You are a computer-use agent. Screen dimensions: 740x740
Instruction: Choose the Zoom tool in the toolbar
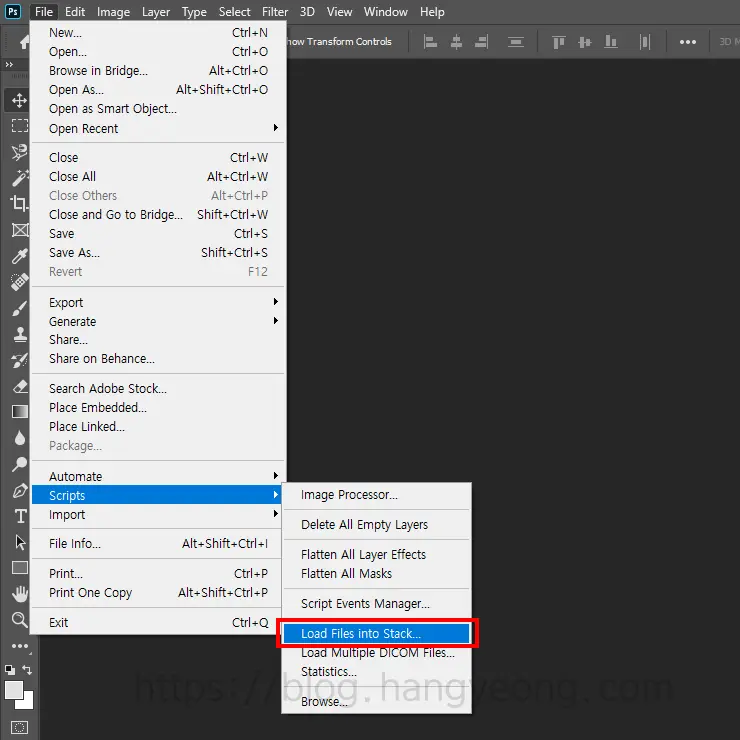coord(19,620)
